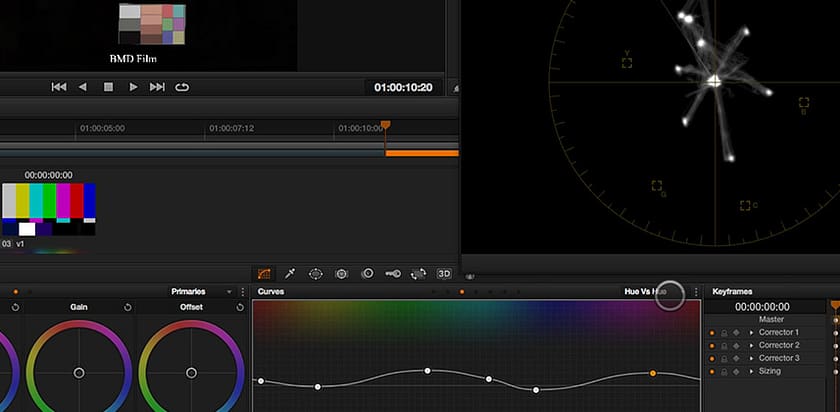Click the v1 track label
Viewport: 840px width, 412px height.
coord(20,244)
